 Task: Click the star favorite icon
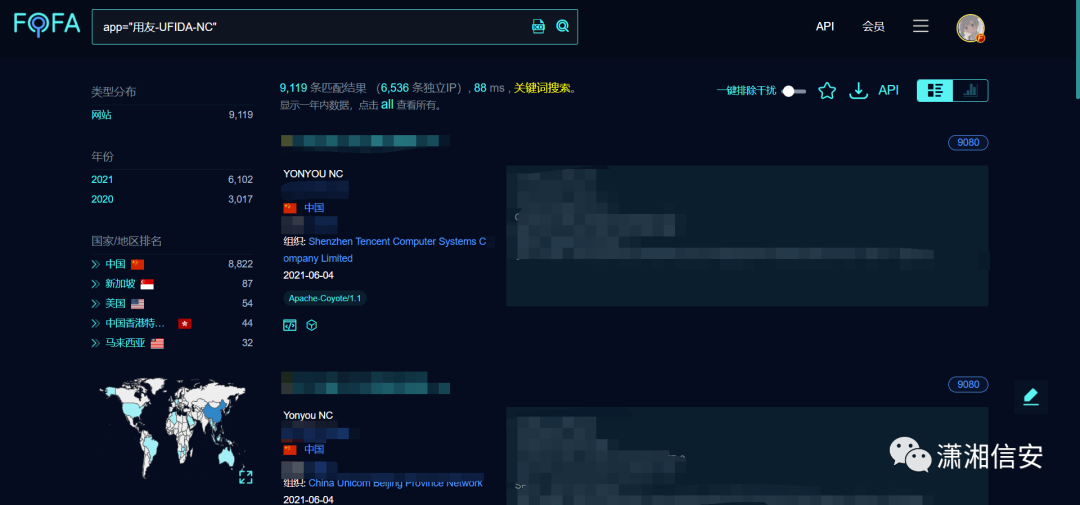[x=827, y=90]
